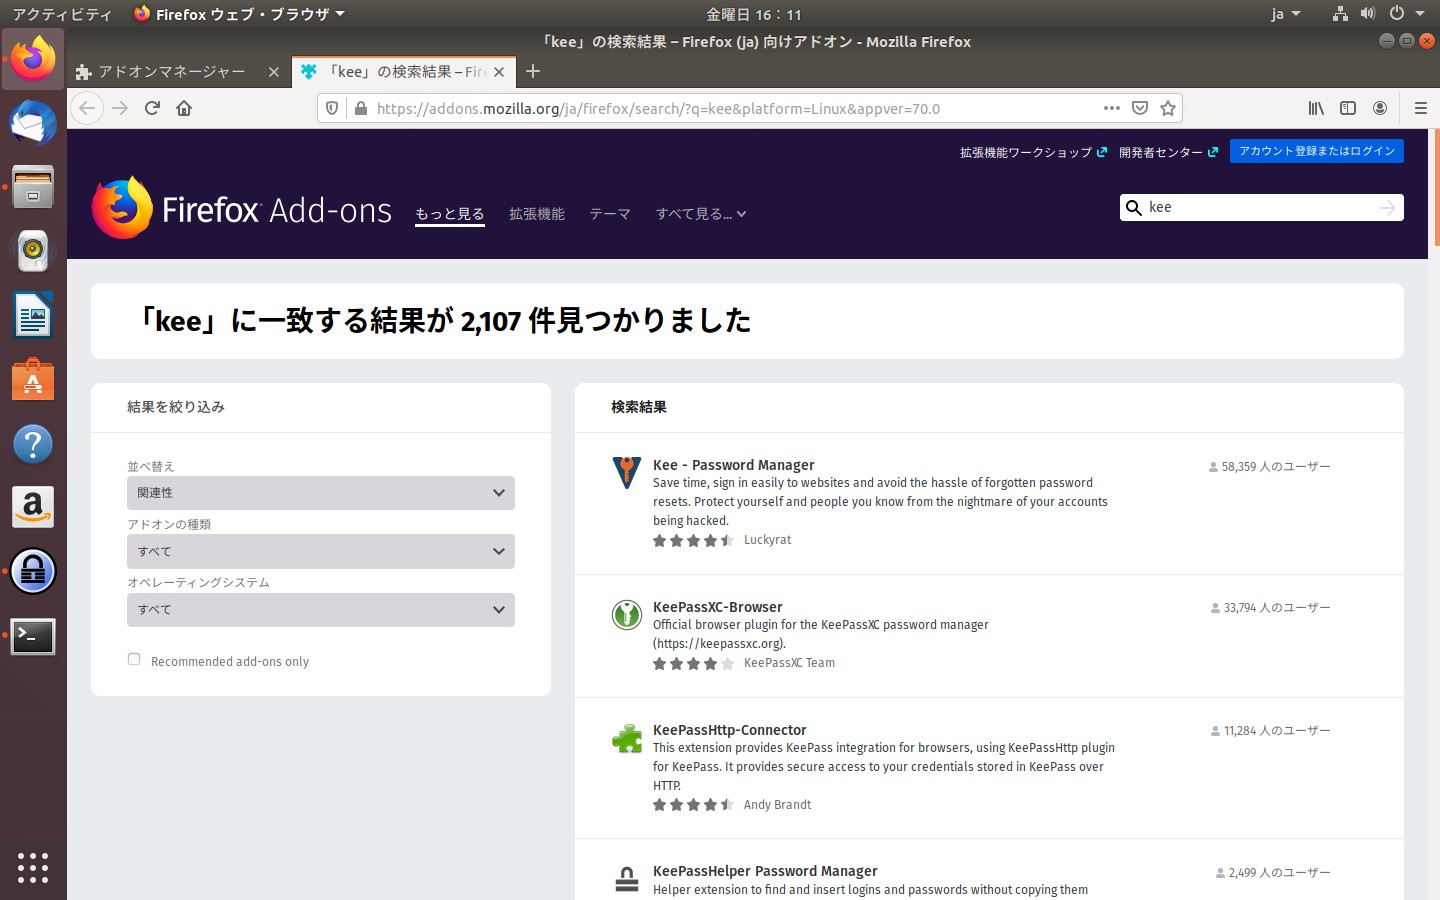Open the ja input language indicator
1440x900 pixels.
[x=1285, y=14]
